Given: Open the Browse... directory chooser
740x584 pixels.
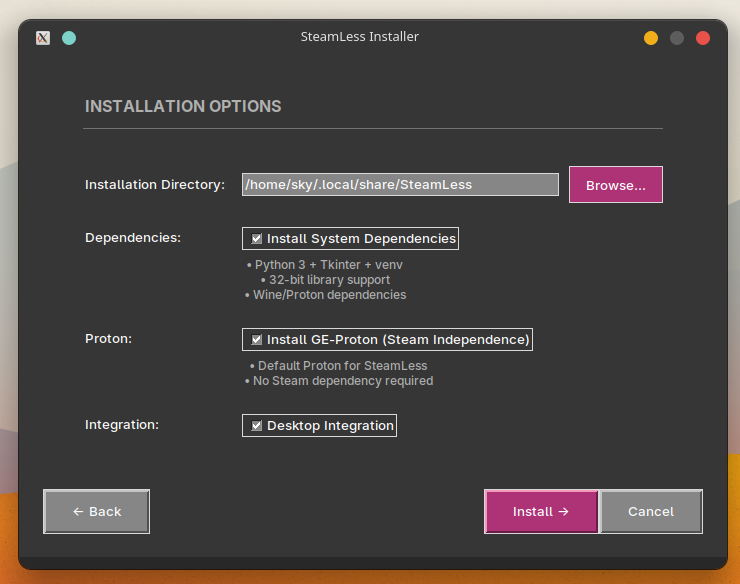Looking at the screenshot, I should [x=615, y=185].
